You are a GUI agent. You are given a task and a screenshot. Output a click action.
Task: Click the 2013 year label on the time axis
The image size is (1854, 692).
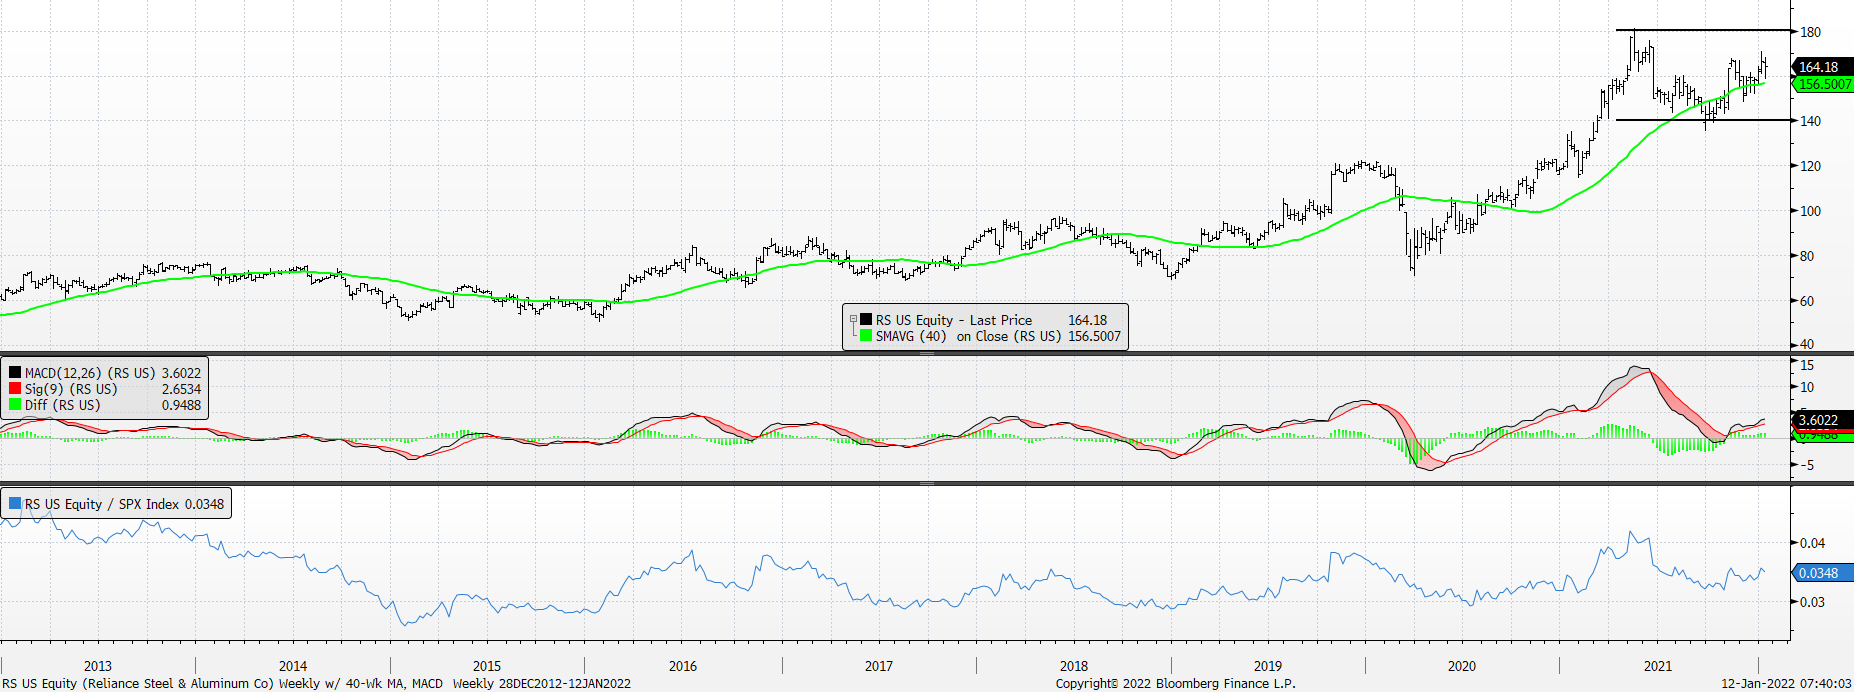point(98,666)
